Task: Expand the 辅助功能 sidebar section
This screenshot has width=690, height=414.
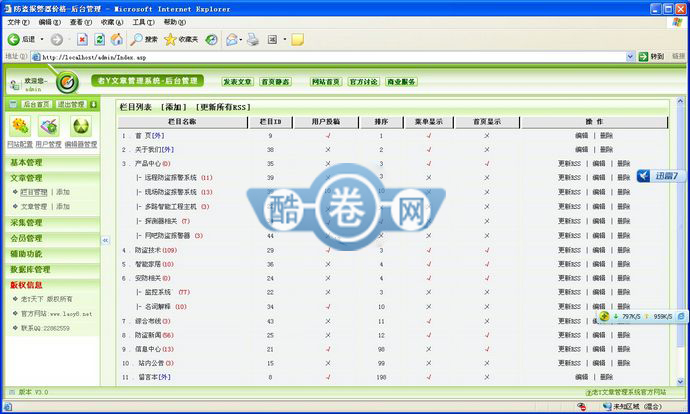Action: click(x=52, y=254)
